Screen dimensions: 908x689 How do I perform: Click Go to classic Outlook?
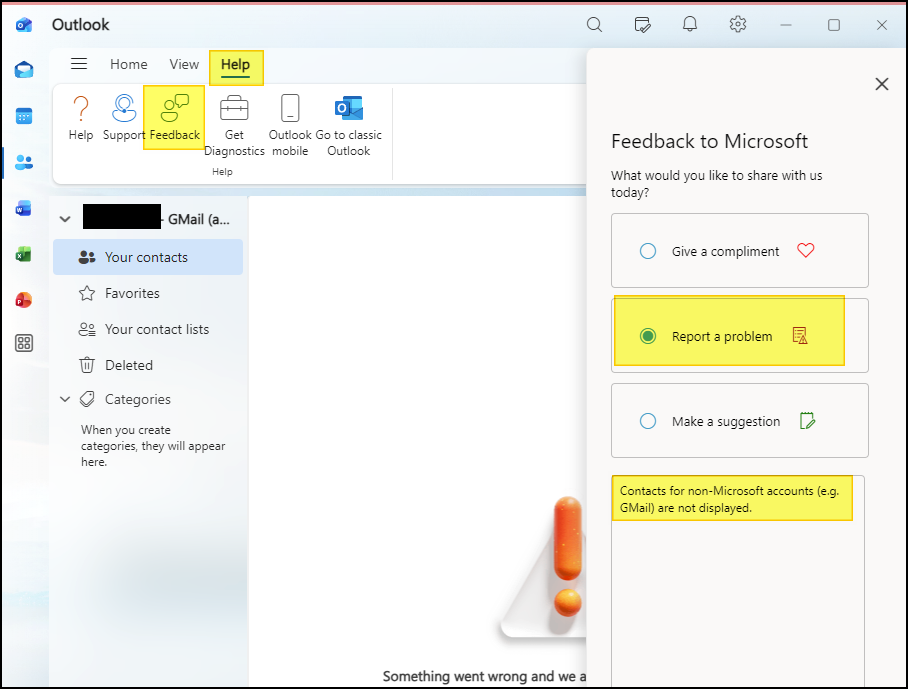coord(349,126)
